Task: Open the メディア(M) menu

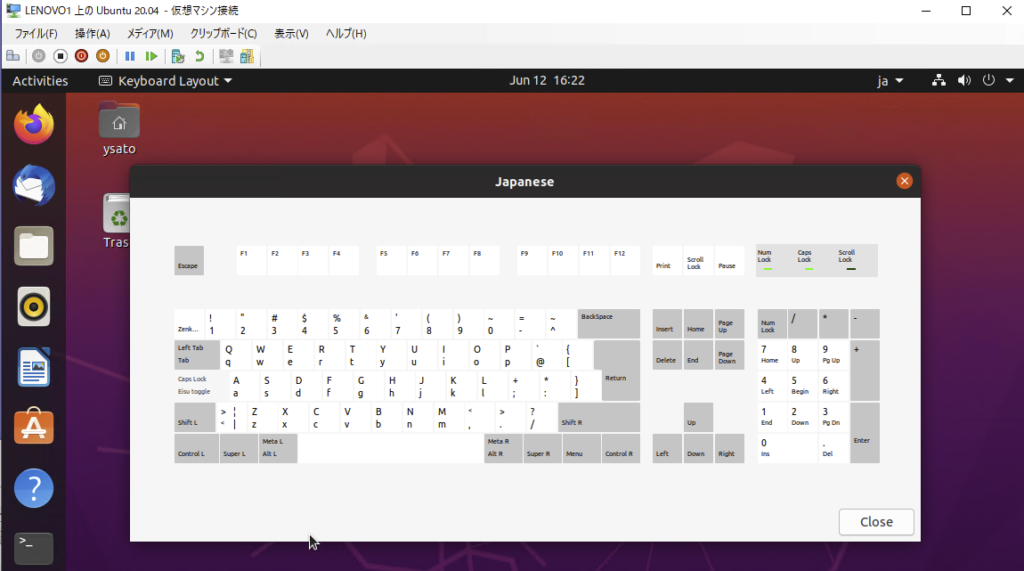Action: click(x=150, y=34)
